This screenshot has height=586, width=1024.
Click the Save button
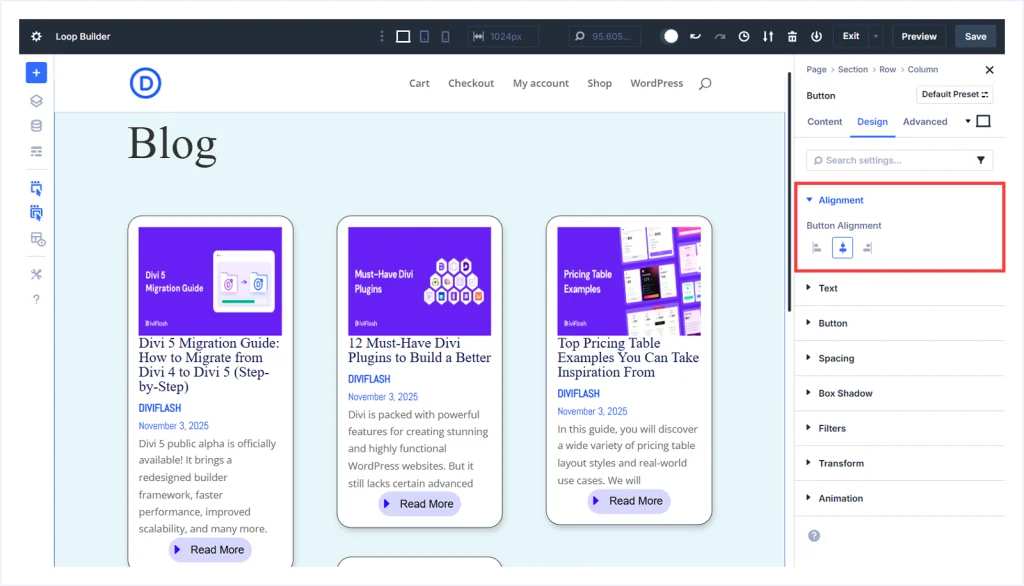coord(975,36)
